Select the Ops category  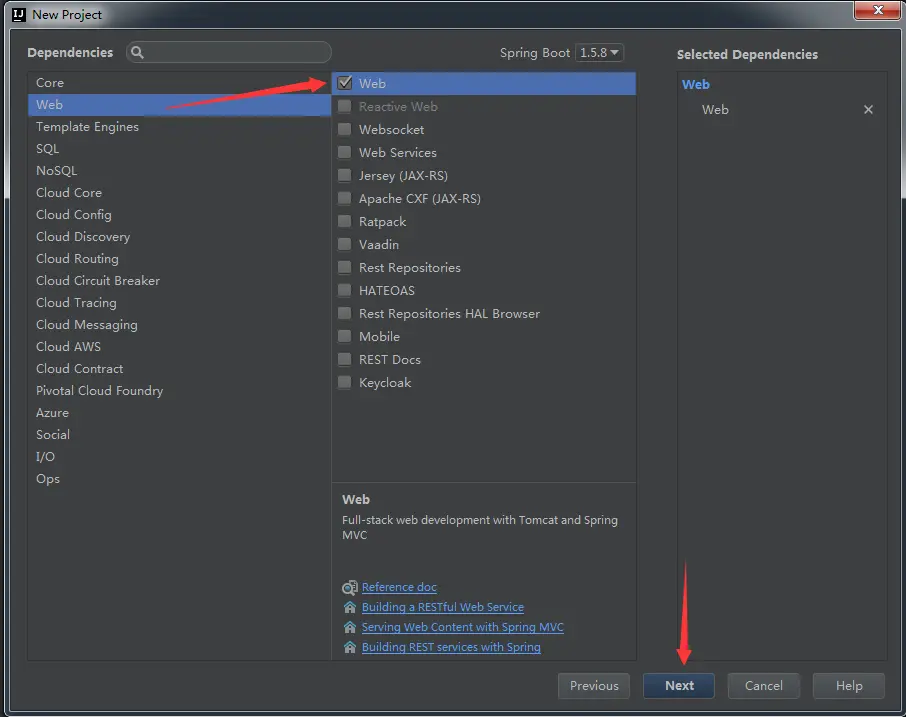pyautogui.click(x=179, y=478)
